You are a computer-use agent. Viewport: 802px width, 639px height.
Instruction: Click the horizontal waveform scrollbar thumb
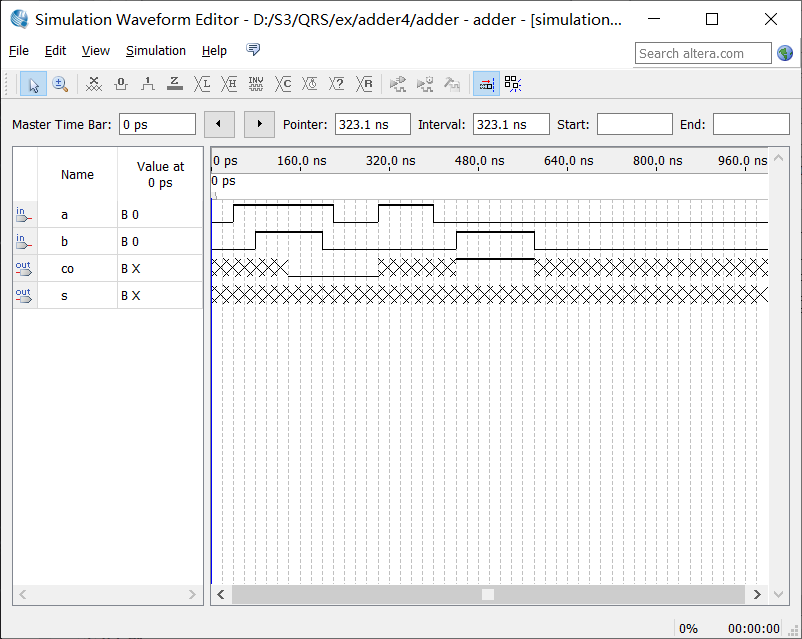488,594
